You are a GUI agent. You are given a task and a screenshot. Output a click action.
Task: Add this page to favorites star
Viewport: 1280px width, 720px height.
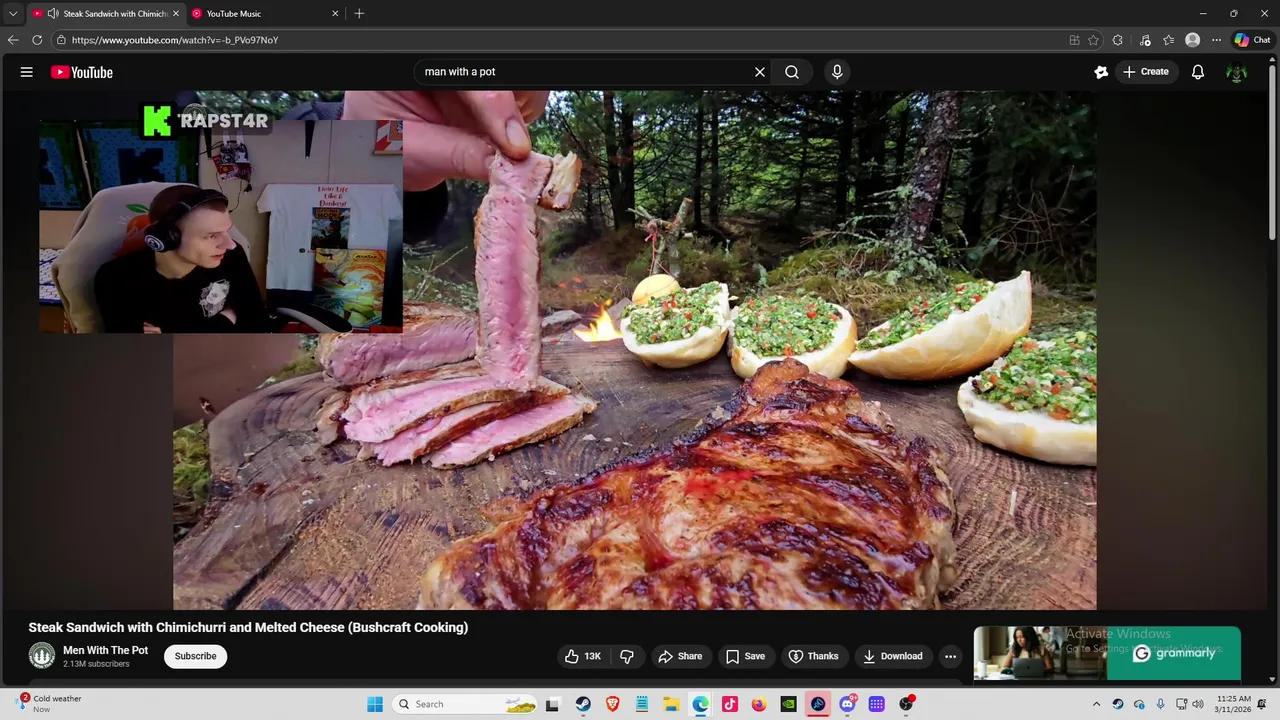[x=1093, y=40]
